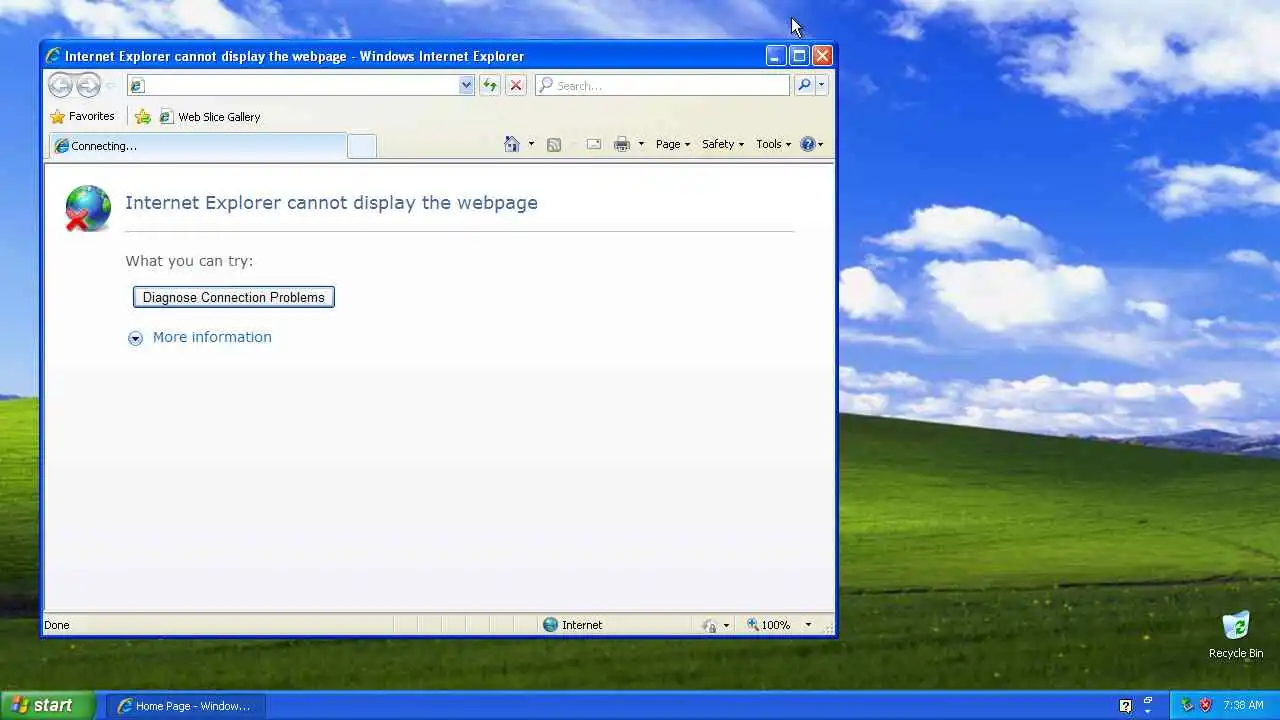This screenshot has width=1280, height=720.
Task: Click the network tray icon
Action: point(1187,705)
